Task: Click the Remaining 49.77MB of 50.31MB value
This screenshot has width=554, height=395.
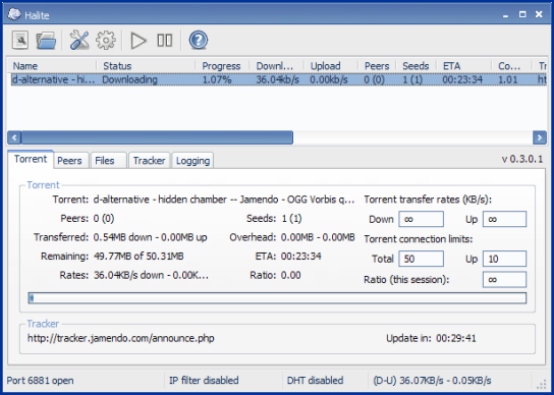Action: click(x=138, y=256)
